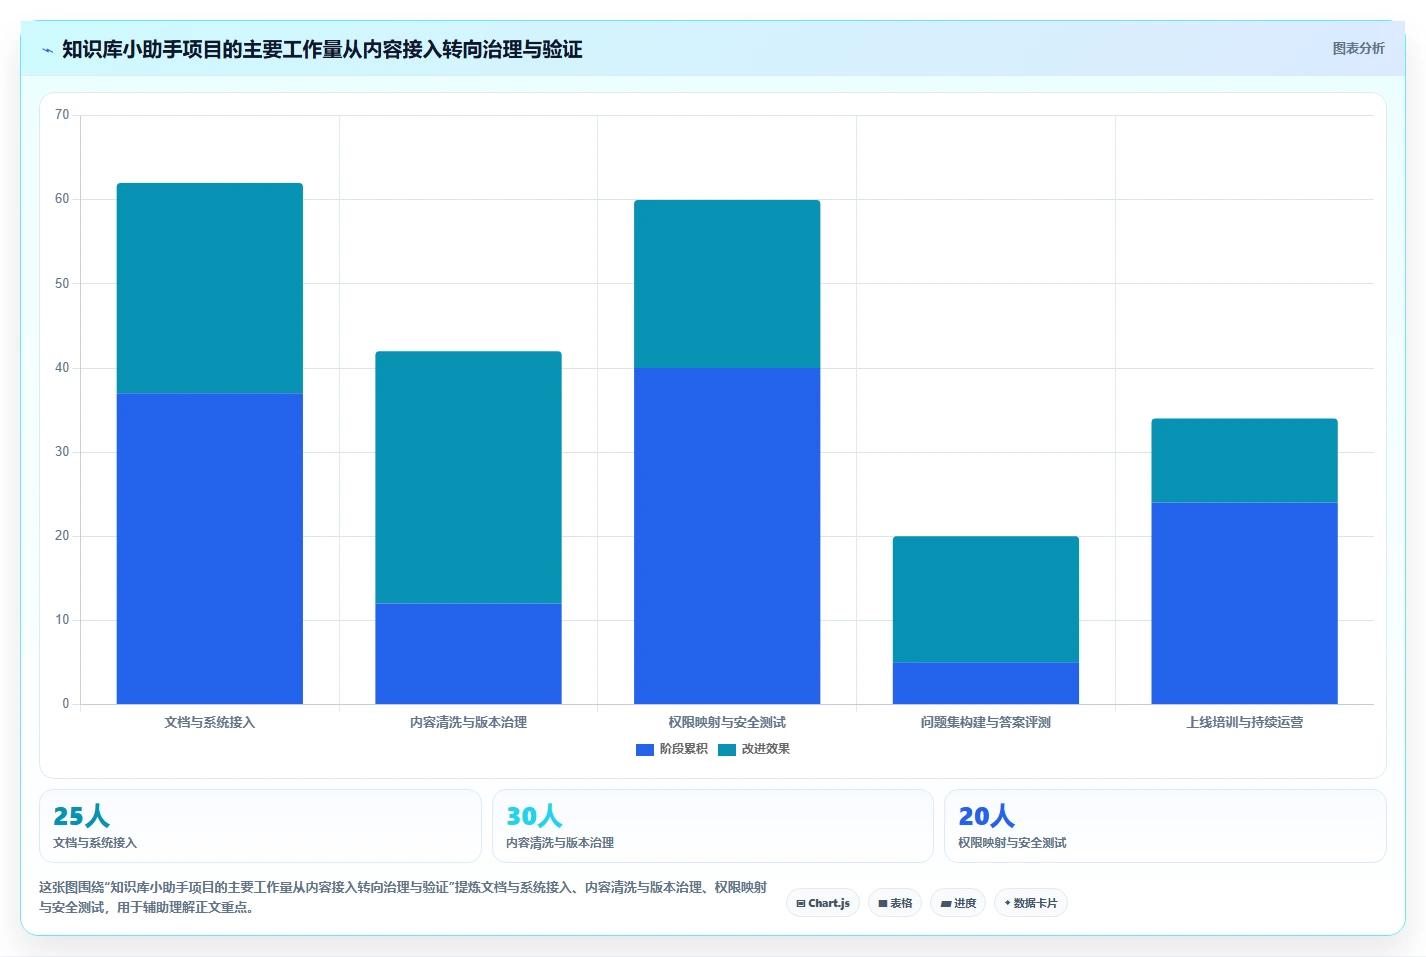Screen dimensions: 1426x957
Task: Click the x-axis label 问题集构建与答案评测
Action: [x=986, y=722]
